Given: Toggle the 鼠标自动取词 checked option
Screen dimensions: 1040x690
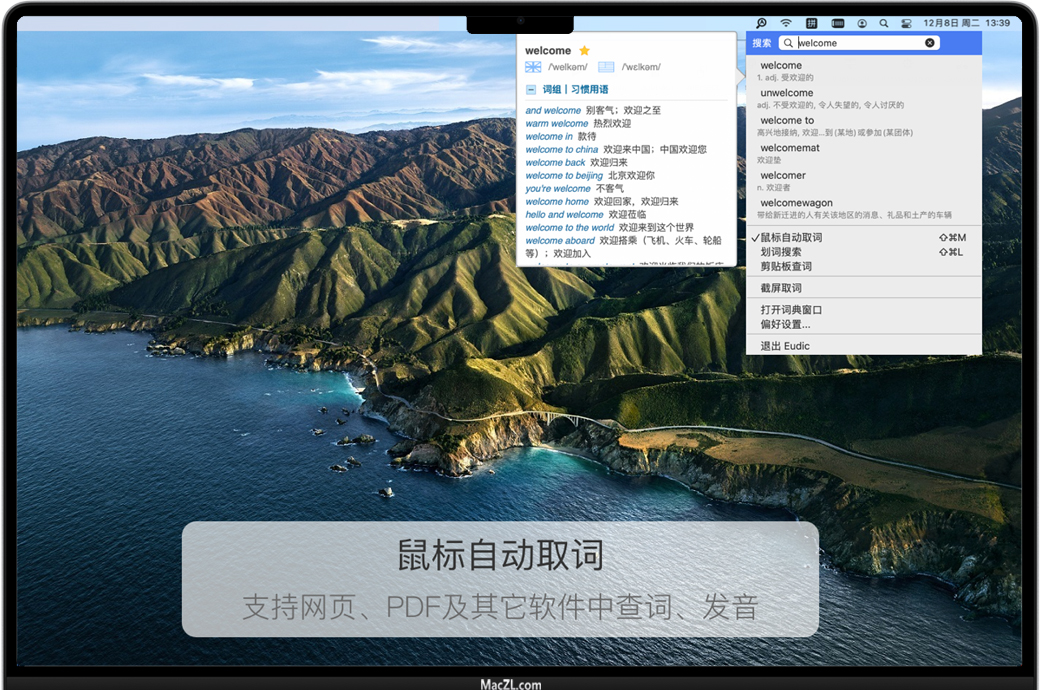Looking at the screenshot, I should point(791,238).
